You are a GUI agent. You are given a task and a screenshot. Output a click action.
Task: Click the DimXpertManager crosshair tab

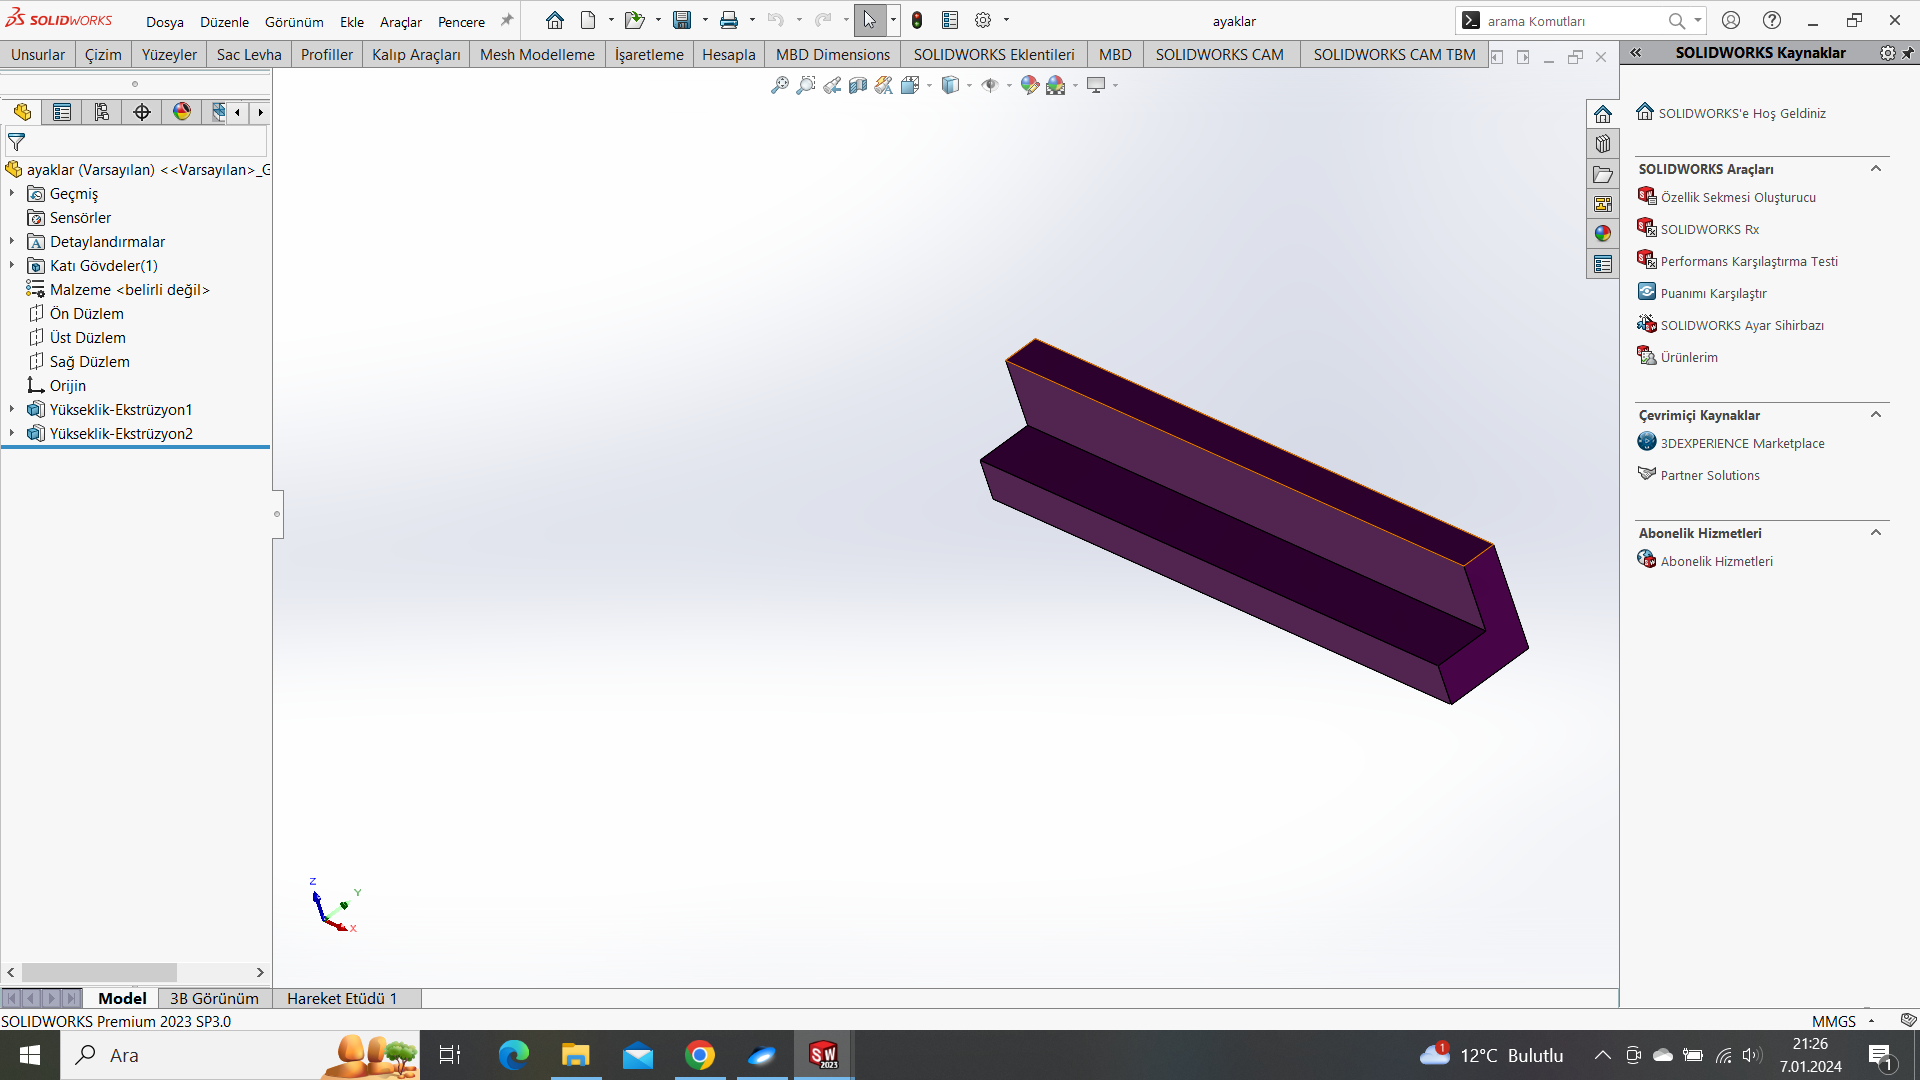click(x=142, y=112)
